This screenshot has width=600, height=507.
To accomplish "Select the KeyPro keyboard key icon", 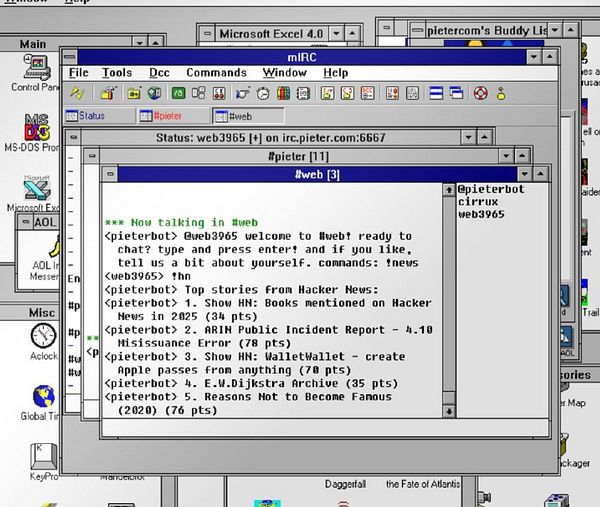I will pyautogui.click(x=44, y=456).
